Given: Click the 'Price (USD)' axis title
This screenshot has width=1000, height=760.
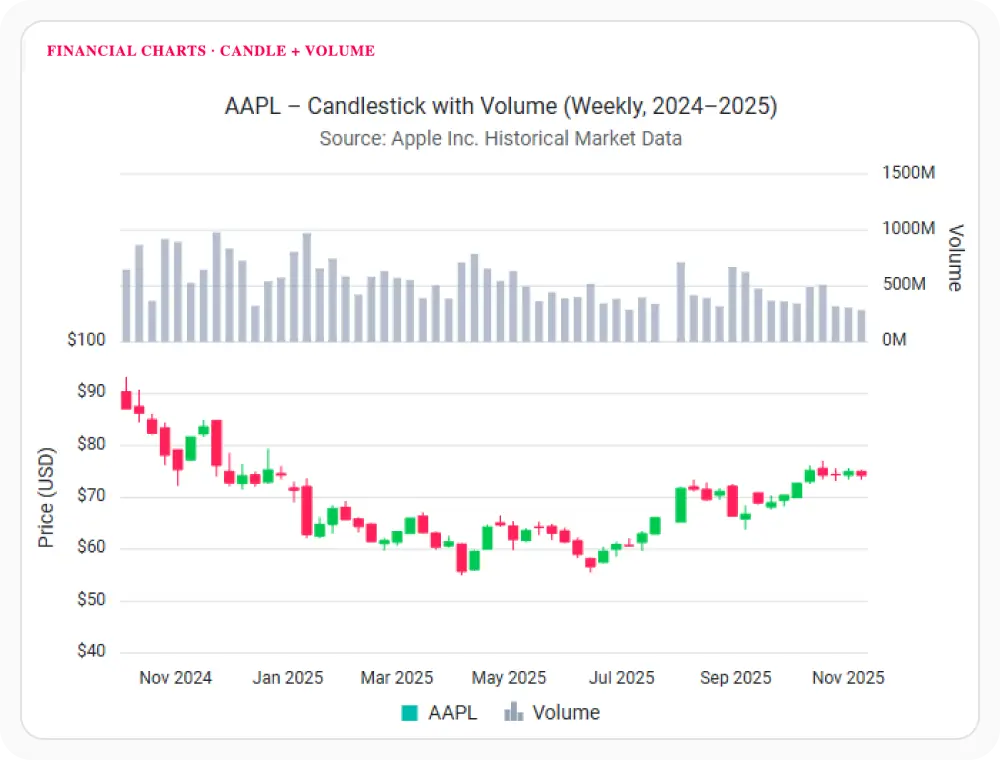Looking at the screenshot, I should point(46,497).
